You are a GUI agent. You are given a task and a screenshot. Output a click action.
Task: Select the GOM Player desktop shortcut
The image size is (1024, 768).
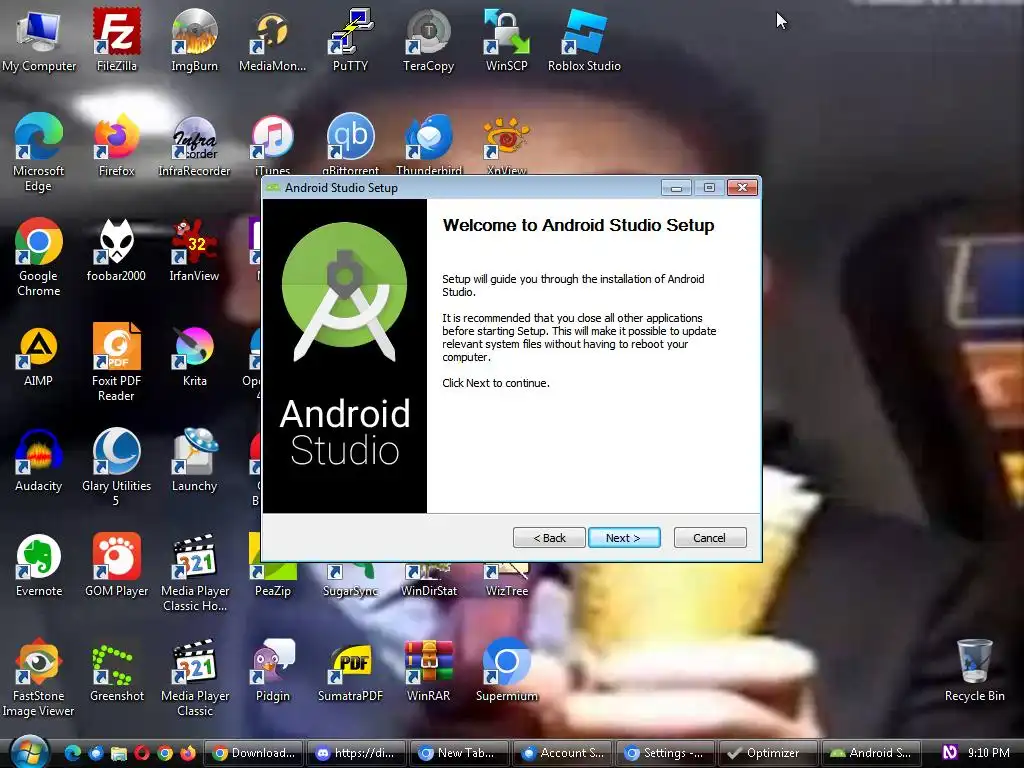116,566
